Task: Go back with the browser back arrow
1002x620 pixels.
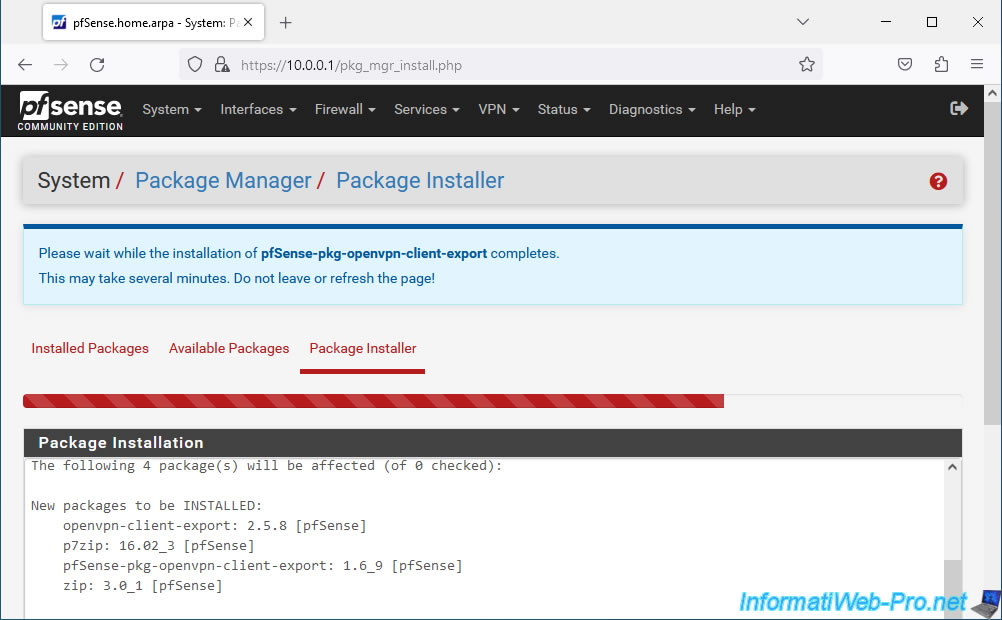Action: pos(25,65)
